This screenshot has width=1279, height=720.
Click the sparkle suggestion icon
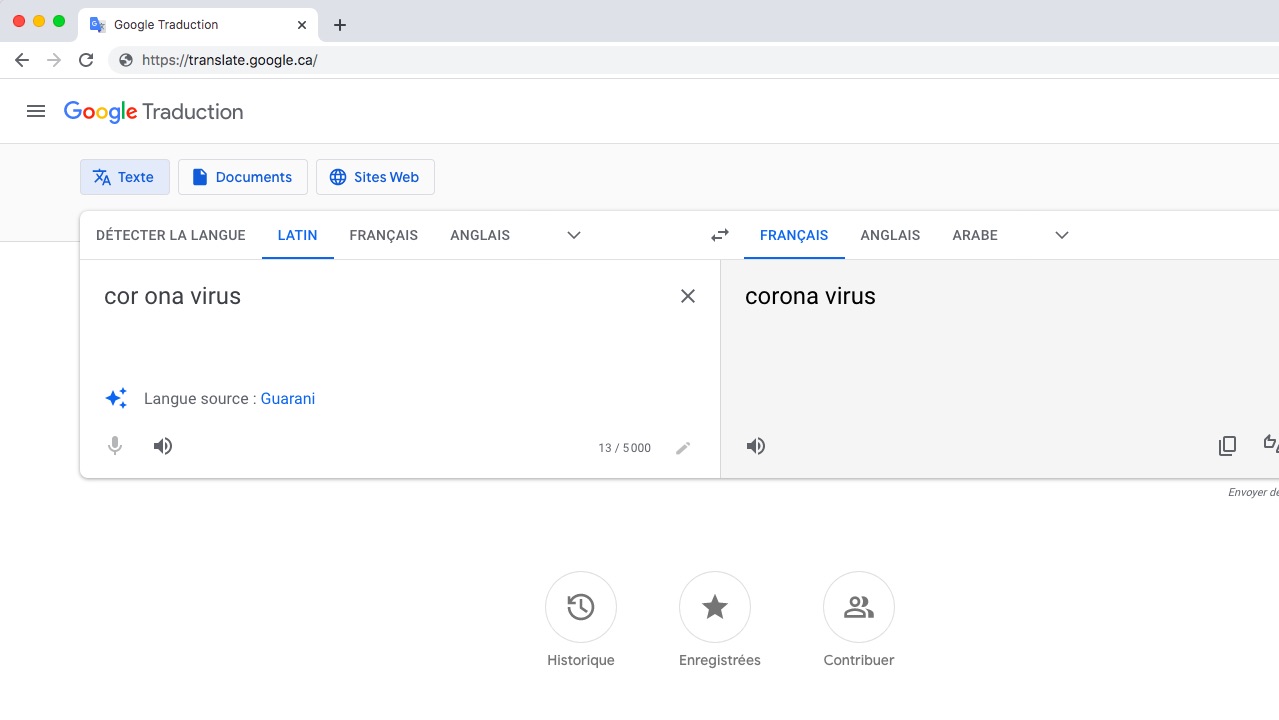(x=116, y=398)
